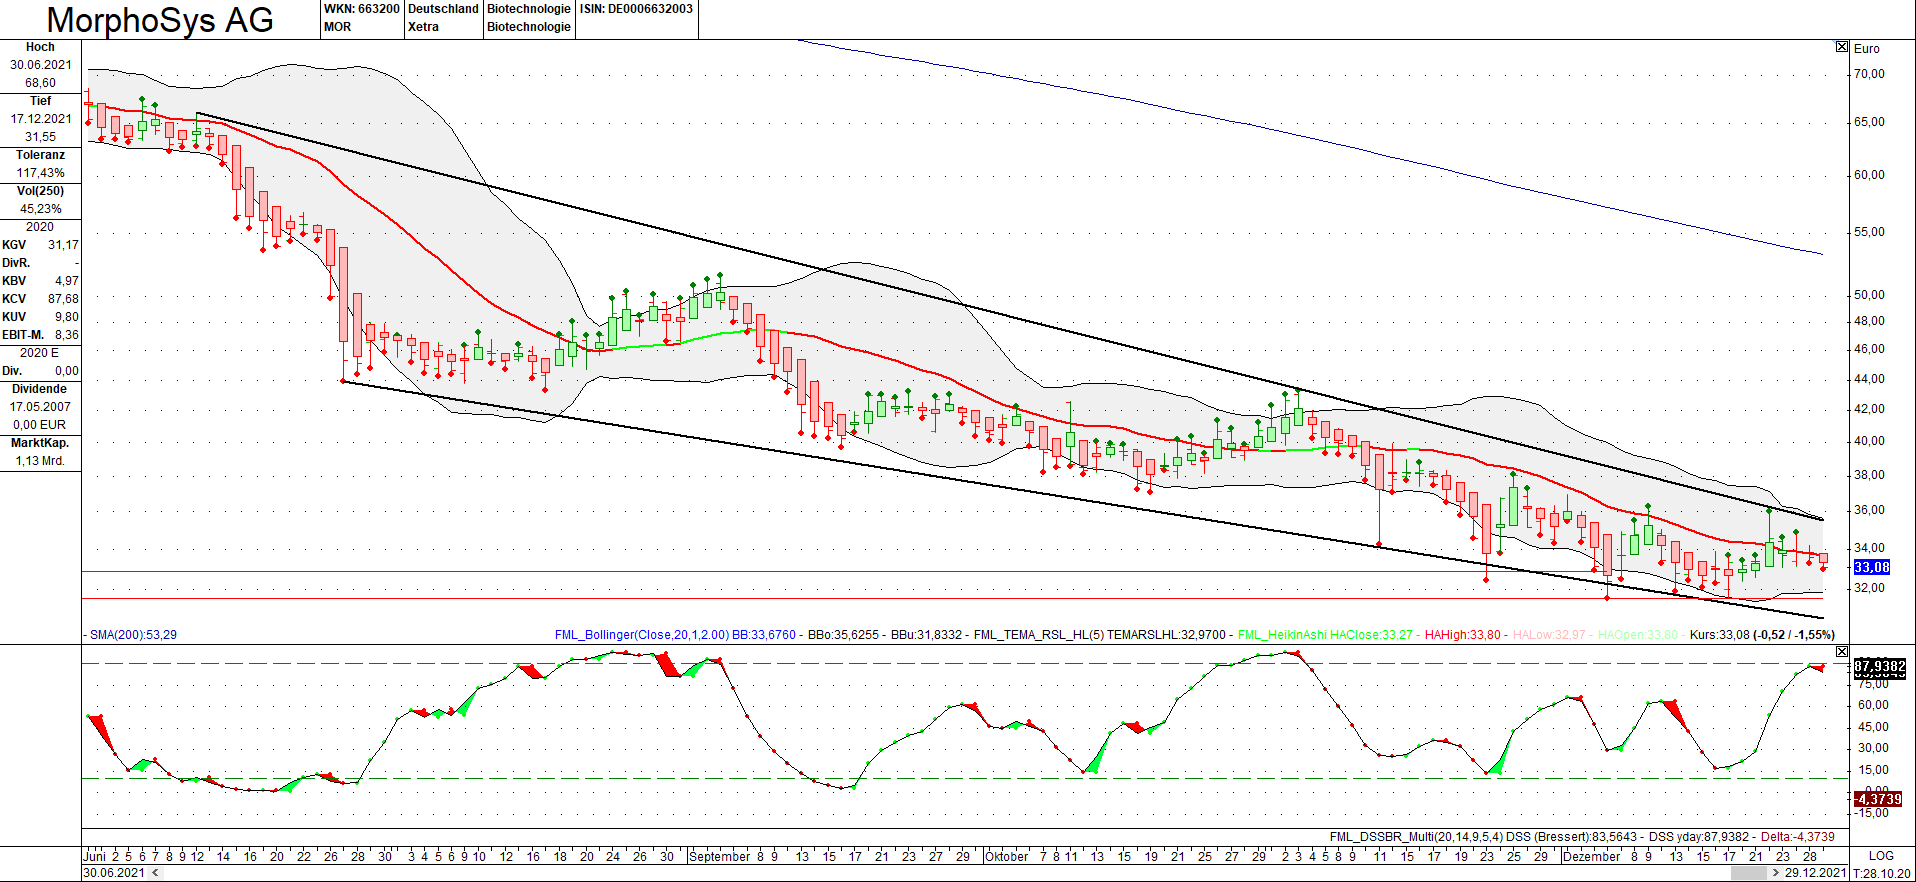Click the KBV row value 4,97
This screenshot has height=882, width=1916.
click(67, 281)
